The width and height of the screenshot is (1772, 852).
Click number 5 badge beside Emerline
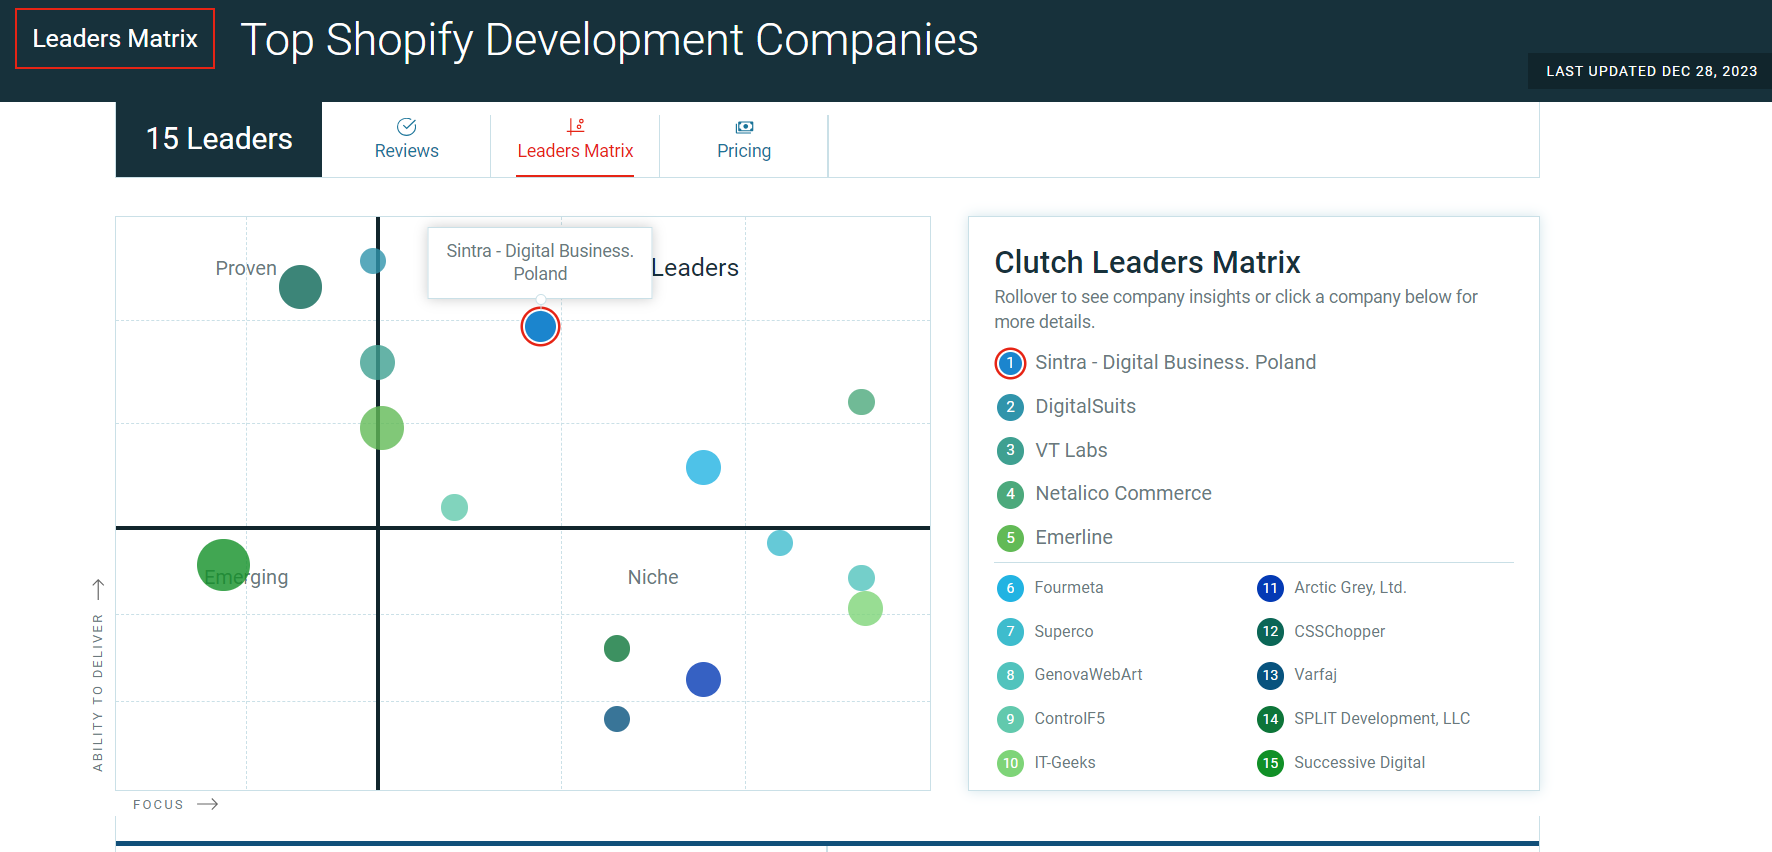tap(1010, 538)
